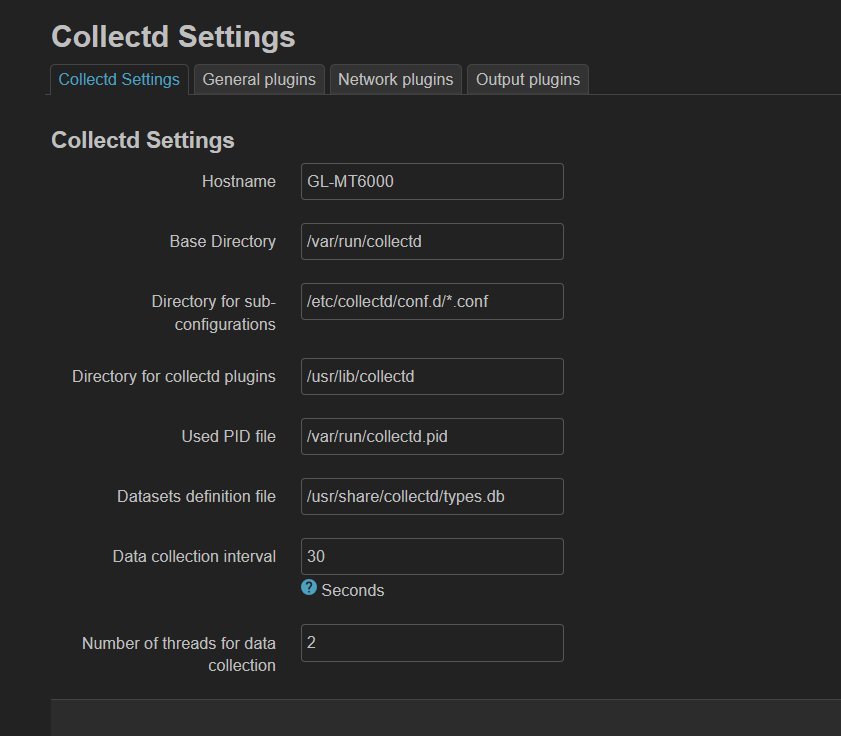
Task: Click the collectd plugins directory field
Action: click(432, 377)
